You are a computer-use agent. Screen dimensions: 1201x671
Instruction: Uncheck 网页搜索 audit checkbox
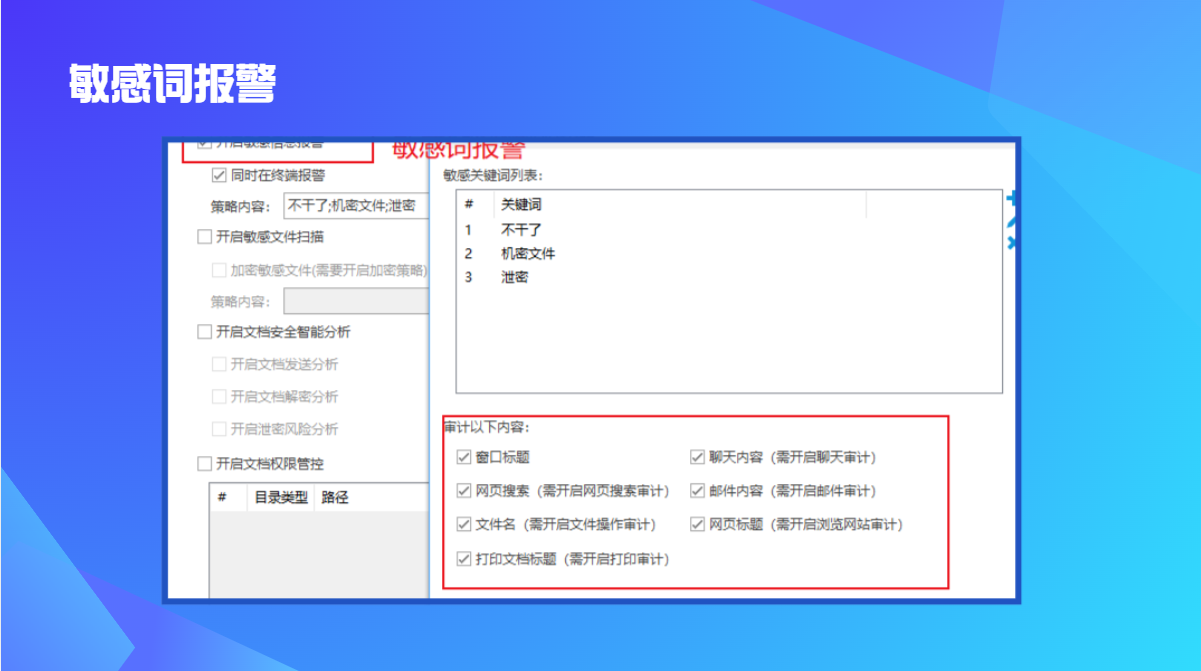464,491
